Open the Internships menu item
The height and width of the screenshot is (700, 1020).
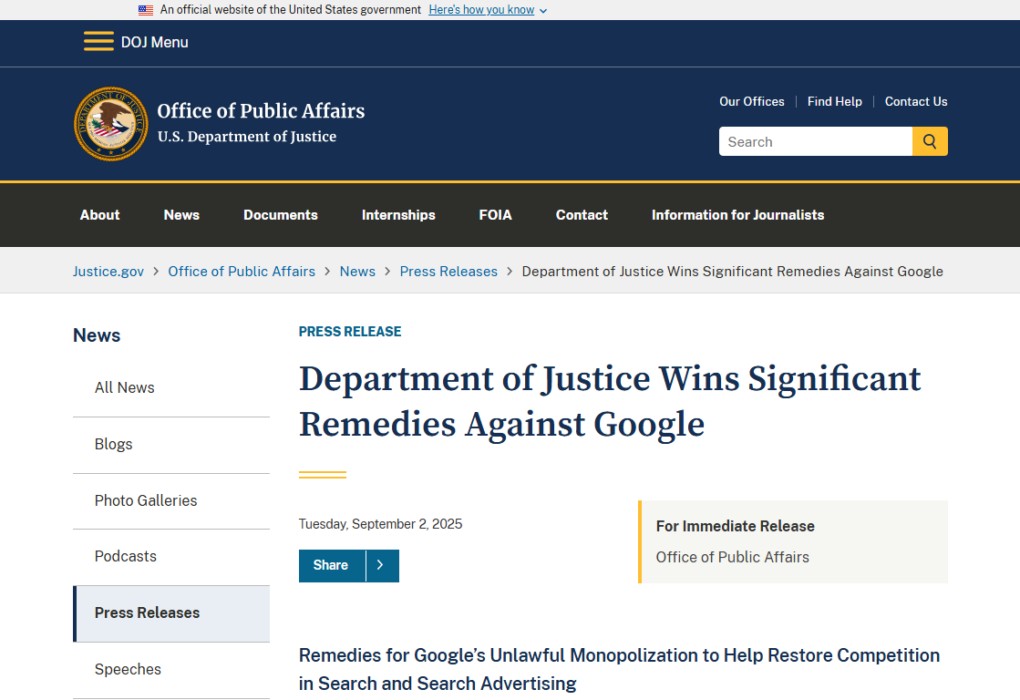tap(398, 215)
